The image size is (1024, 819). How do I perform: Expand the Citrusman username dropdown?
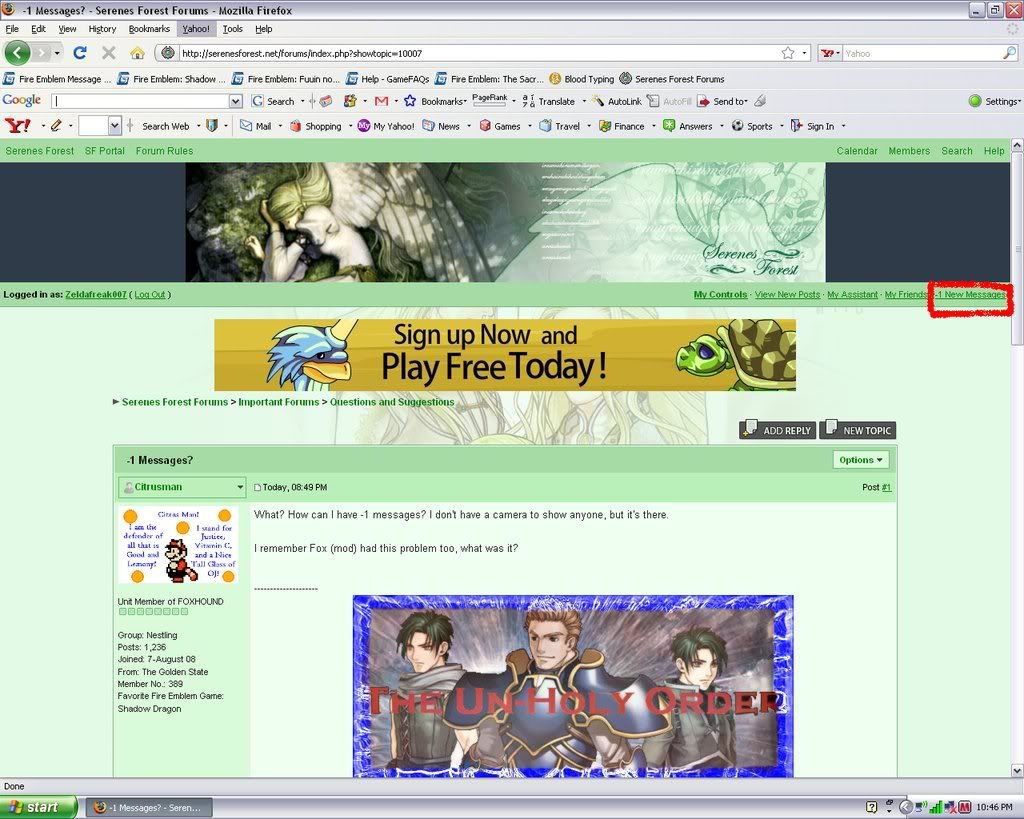[181, 487]
